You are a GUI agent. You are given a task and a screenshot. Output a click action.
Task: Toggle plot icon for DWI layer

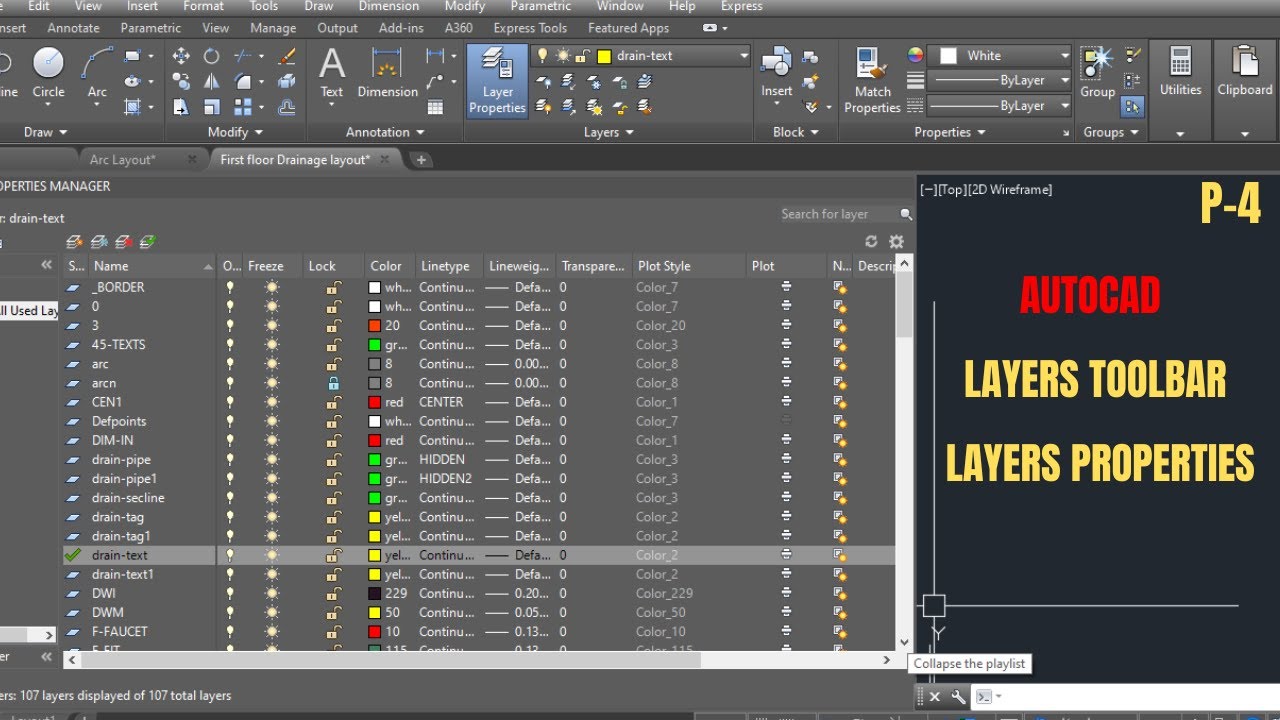786,593
